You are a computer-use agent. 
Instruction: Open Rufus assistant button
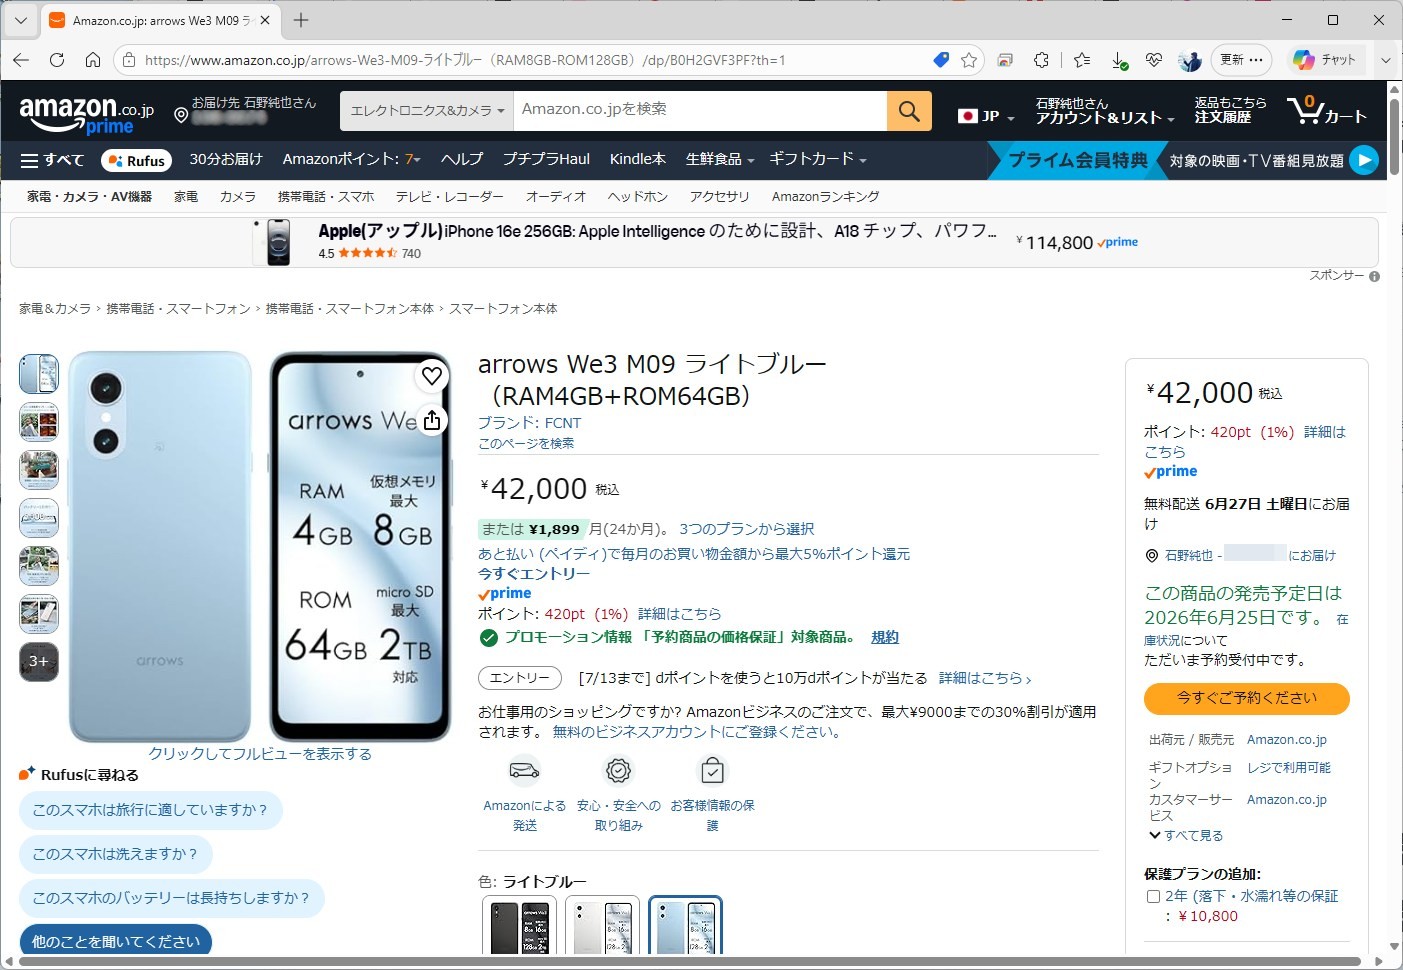[136, 160]
